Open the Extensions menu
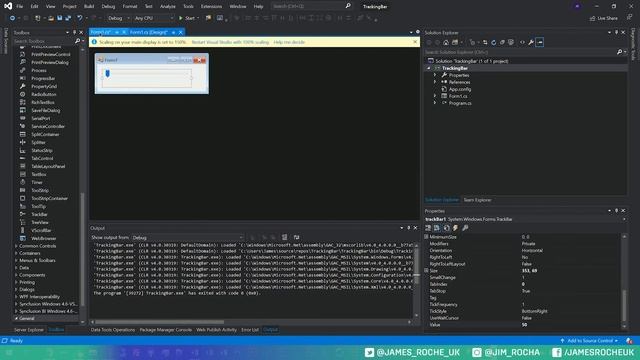The width and height of the screenshot is (640, 360). (211, 7)
